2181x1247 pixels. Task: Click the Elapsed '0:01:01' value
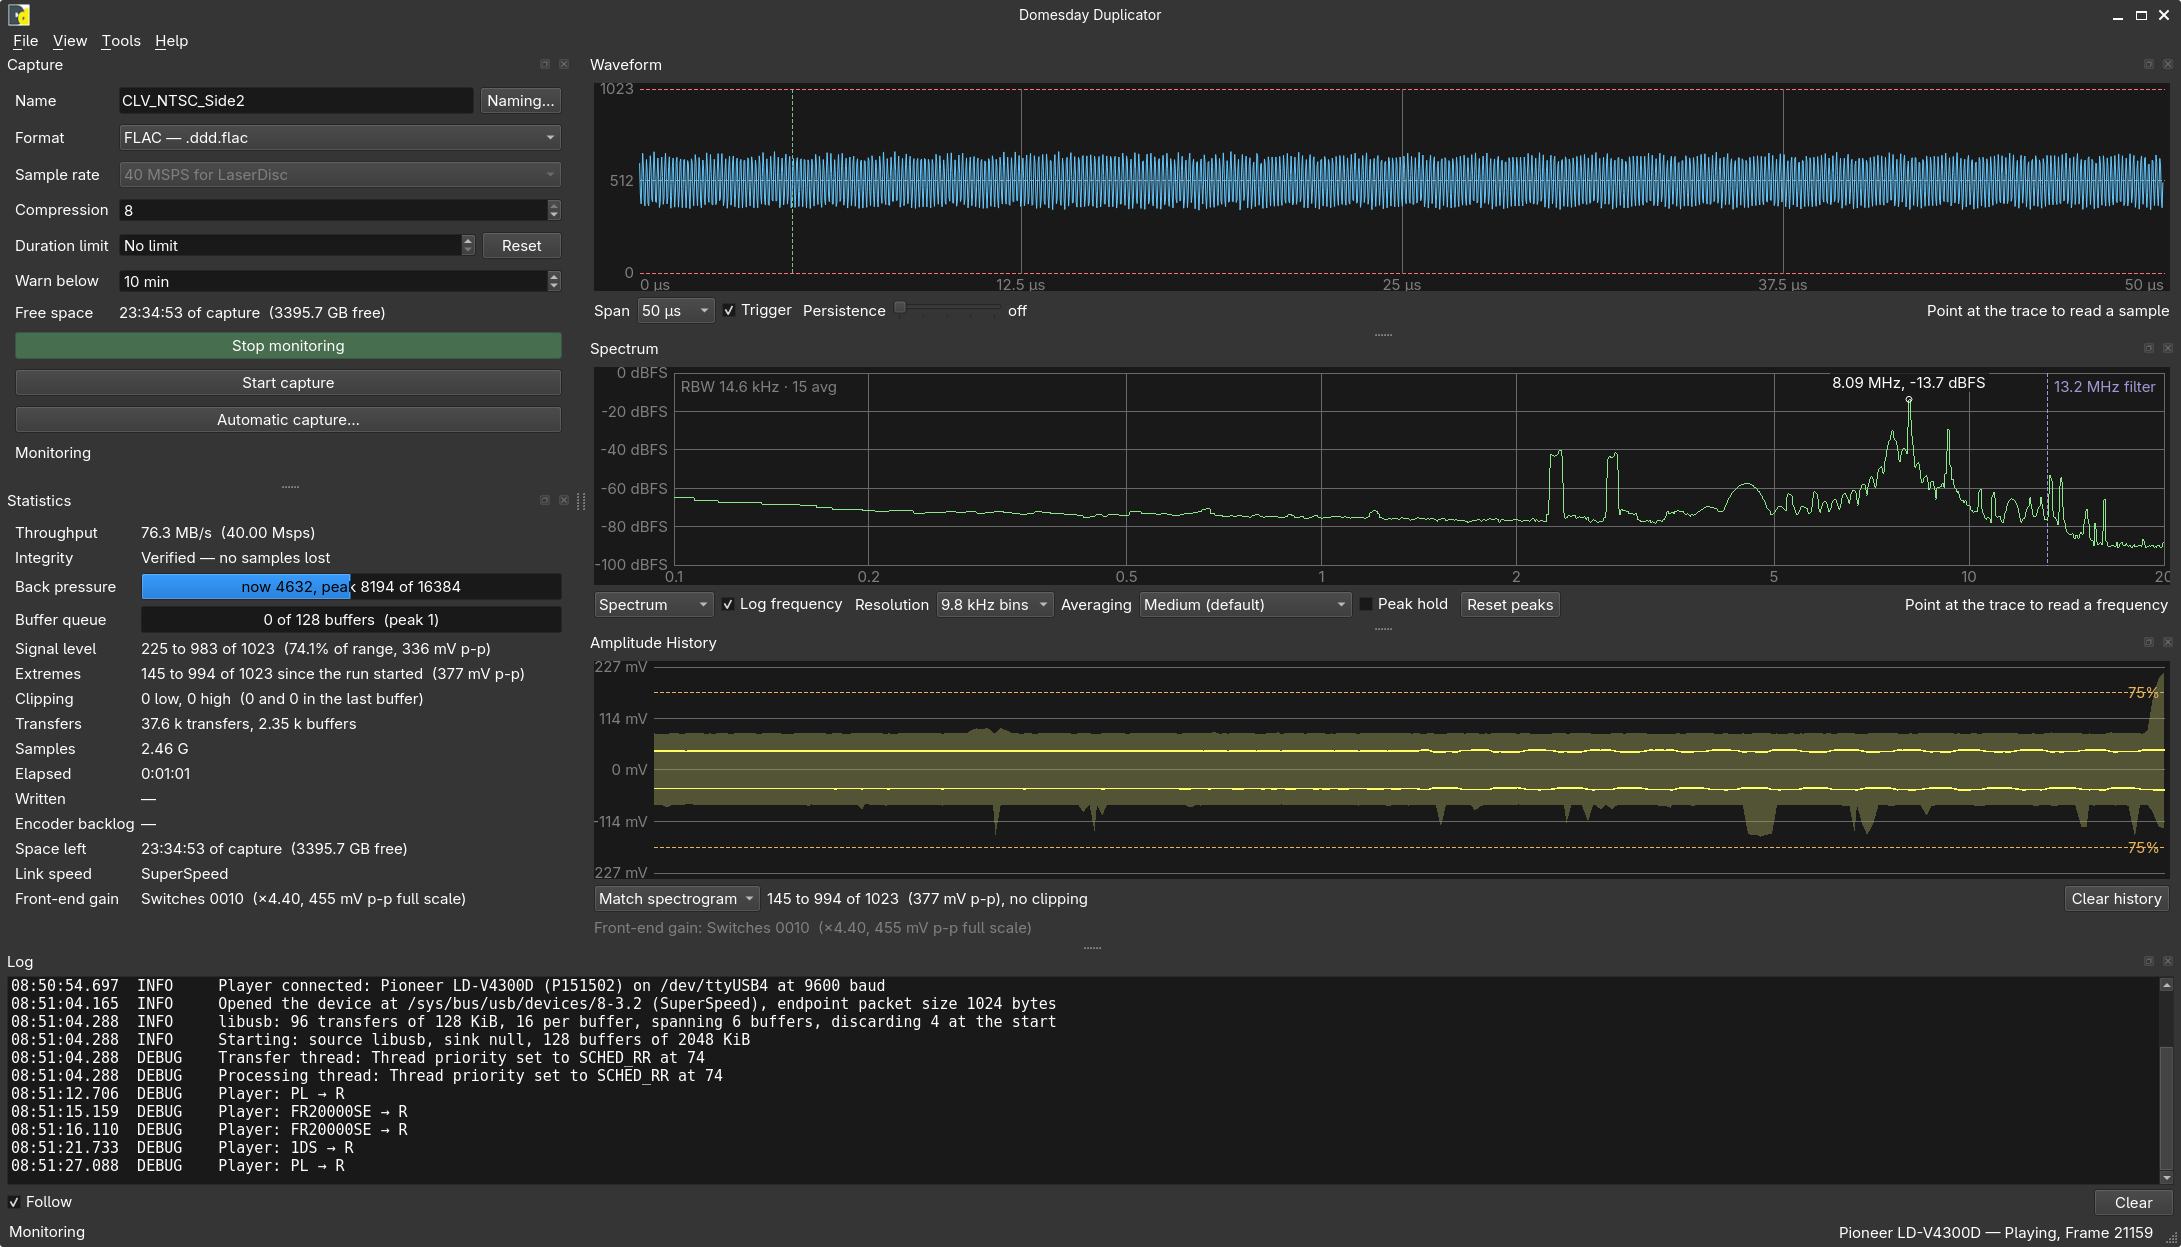[166, 774]
